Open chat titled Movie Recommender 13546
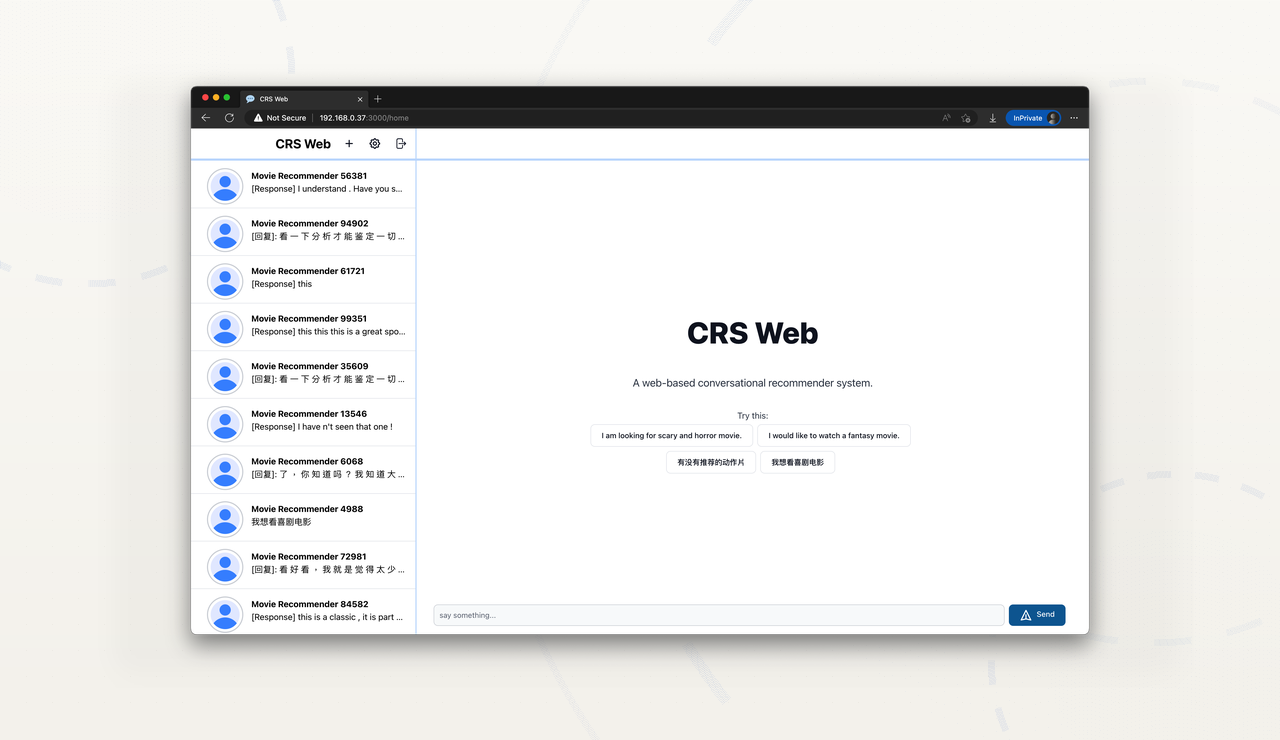 coord(309,414)
